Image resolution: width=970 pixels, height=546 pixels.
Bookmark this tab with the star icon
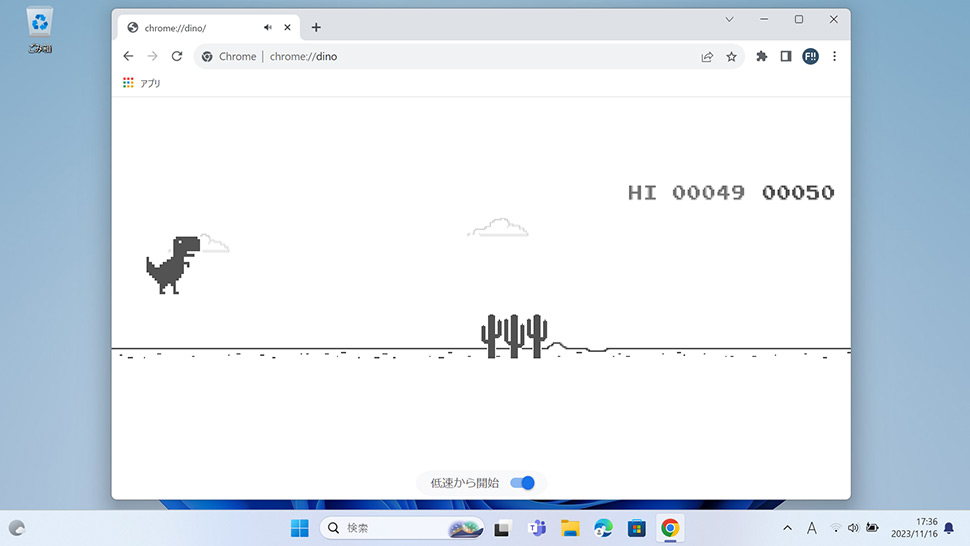tap(731, 57)
